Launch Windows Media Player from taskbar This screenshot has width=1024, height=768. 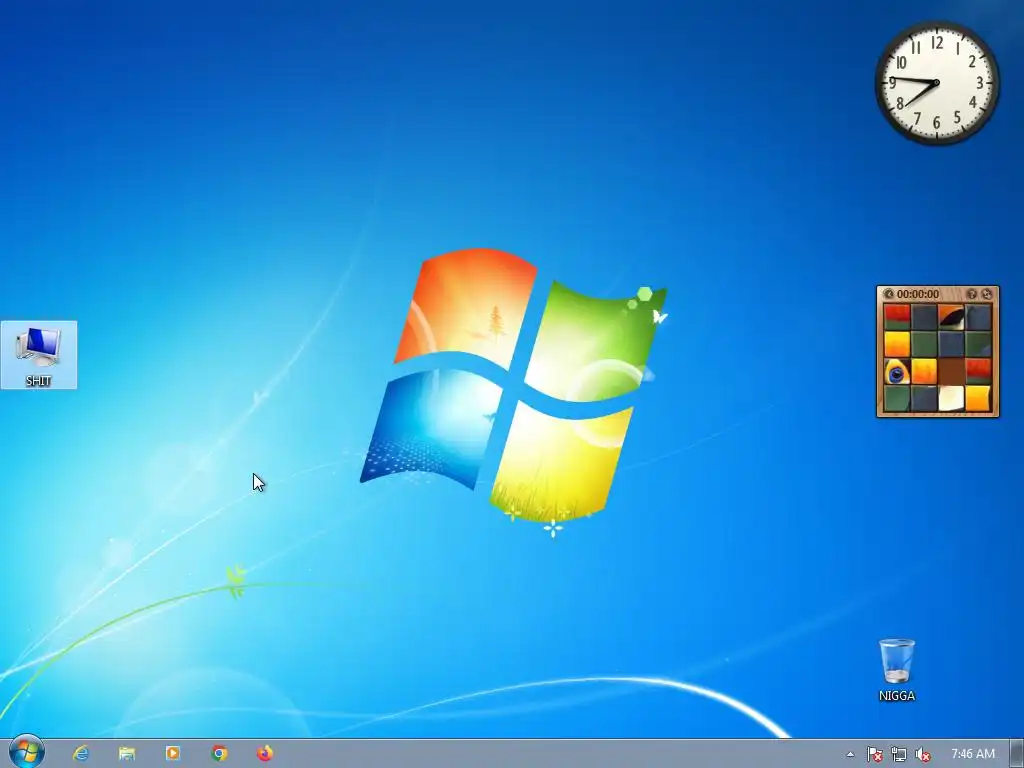point(173,754)
